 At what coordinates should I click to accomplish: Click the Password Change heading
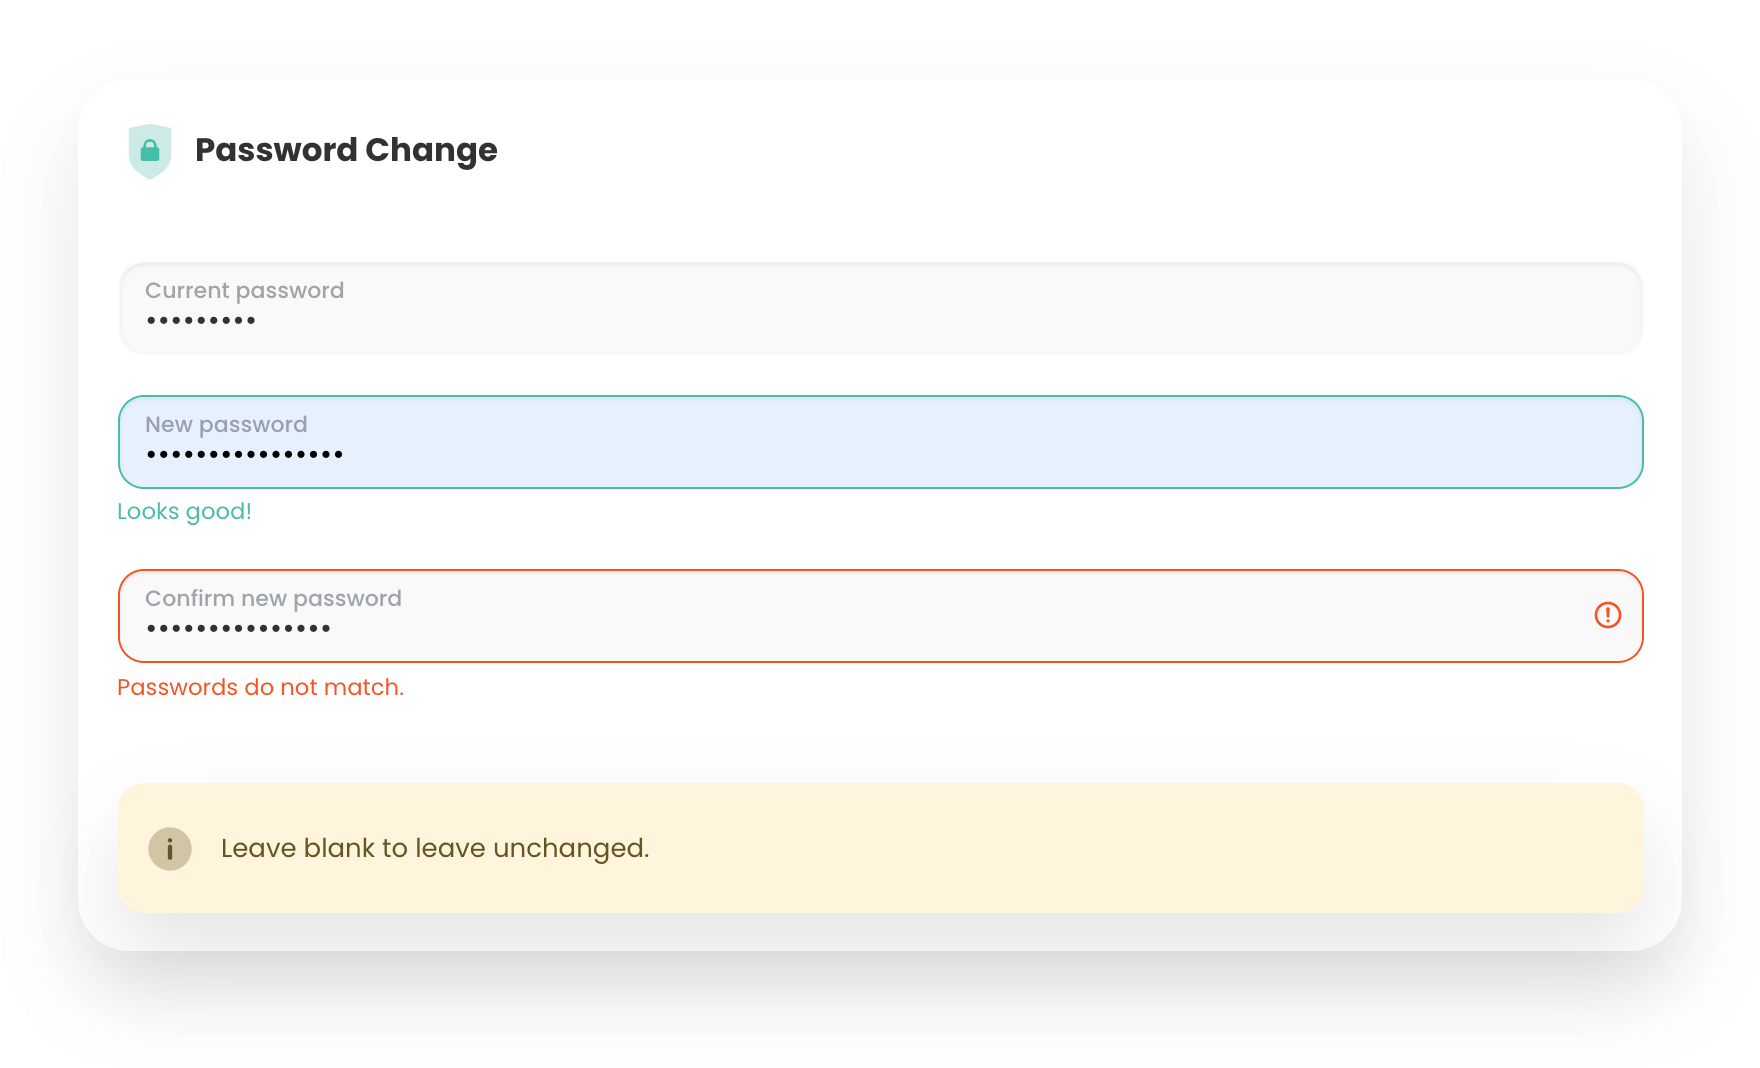click(346, 150)
